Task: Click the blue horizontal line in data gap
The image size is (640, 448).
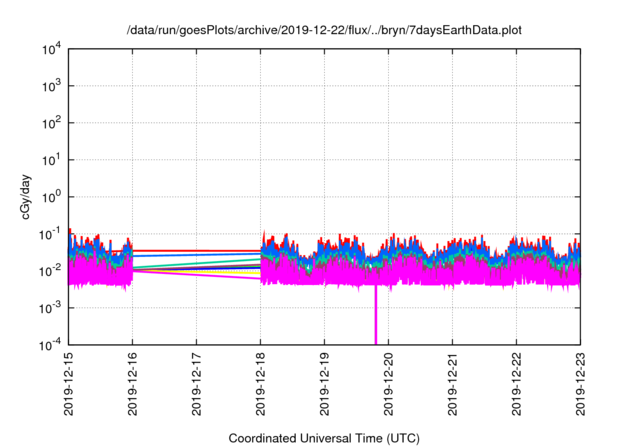Action: 197,255
